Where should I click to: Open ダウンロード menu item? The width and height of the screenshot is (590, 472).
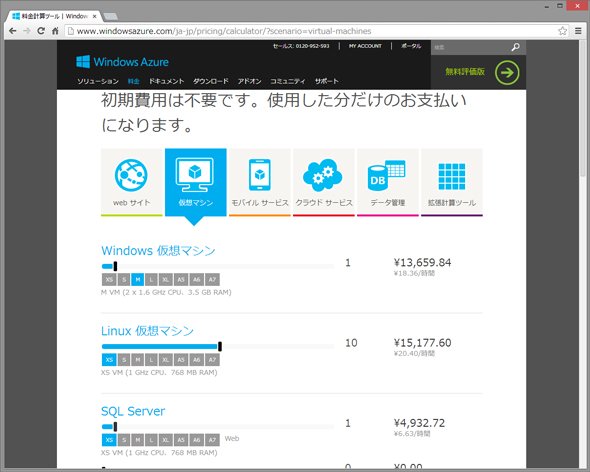click(211, 81)
